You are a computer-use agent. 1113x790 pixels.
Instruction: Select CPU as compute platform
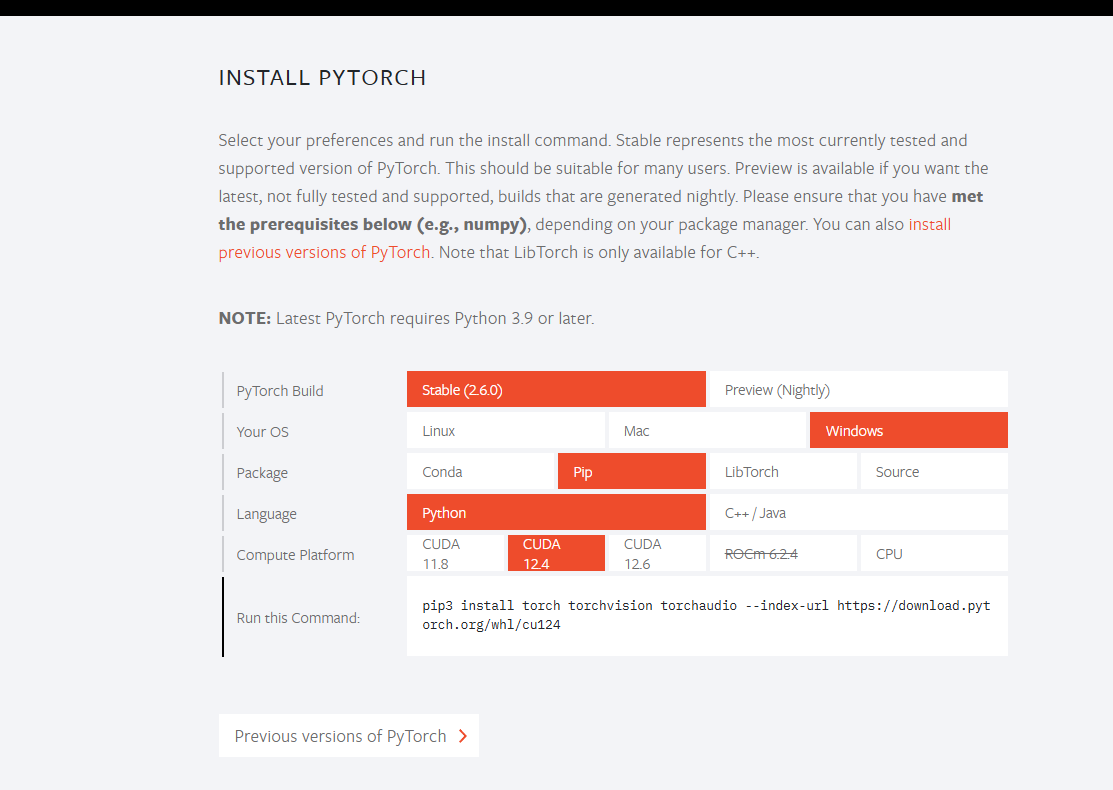(933, 553)
